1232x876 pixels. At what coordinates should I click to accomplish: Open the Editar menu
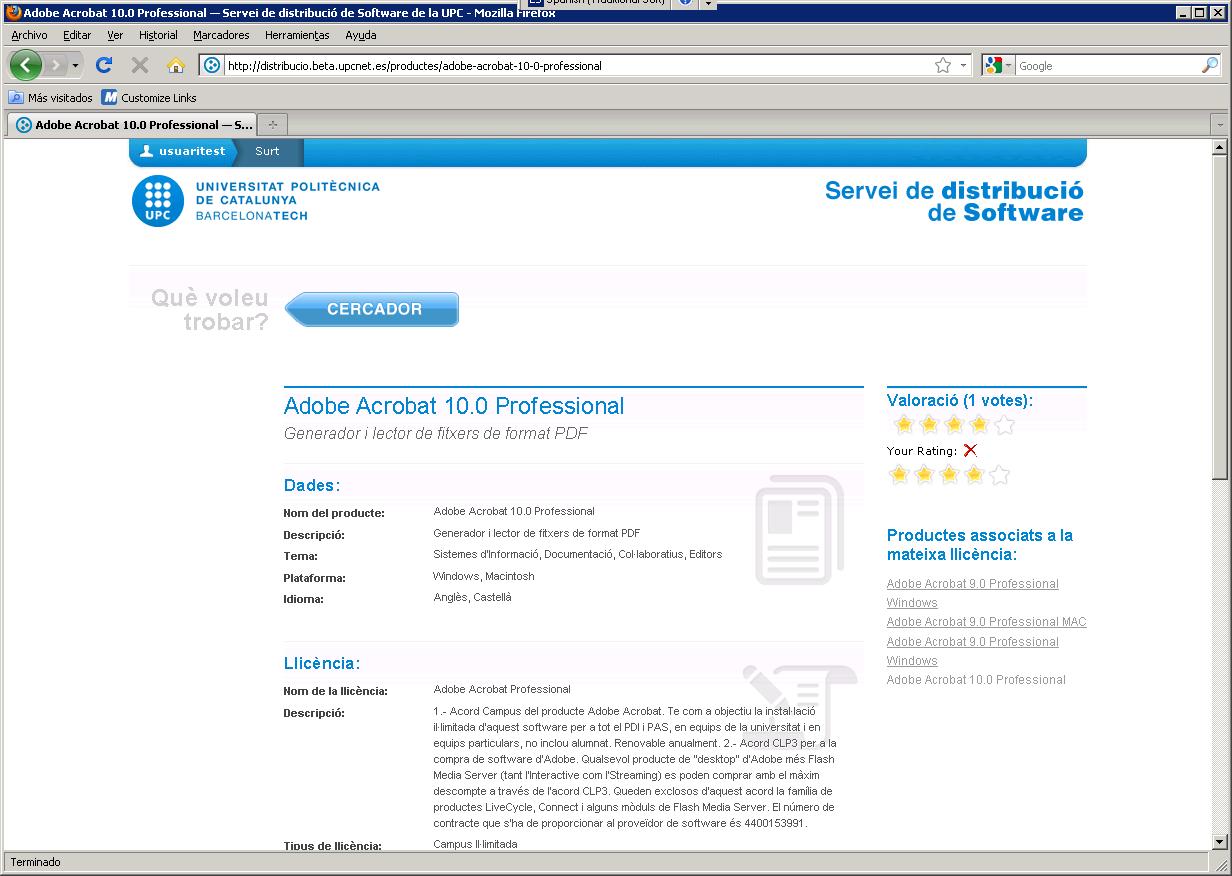click(x=77, y=35)
